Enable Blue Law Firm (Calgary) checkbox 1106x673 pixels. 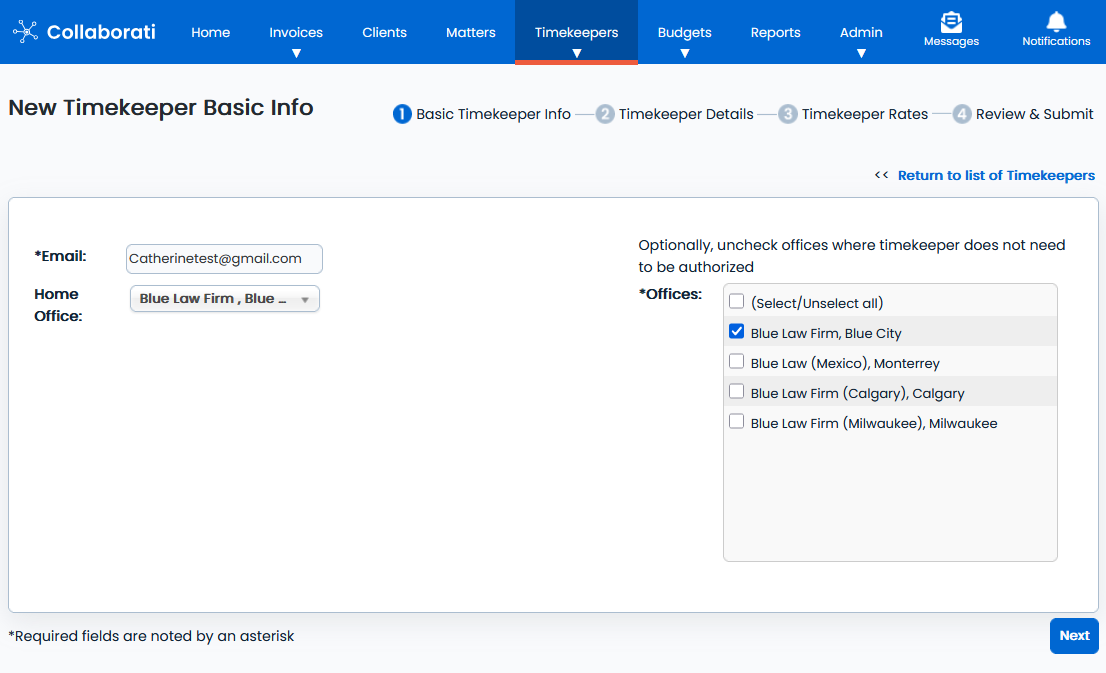click(737, 392)
